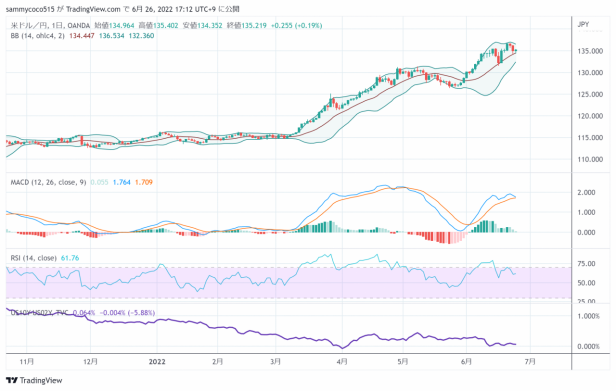Open the sammycoco515 author name in header
This screenshot has height=391, width=616.
coord(30,9)
